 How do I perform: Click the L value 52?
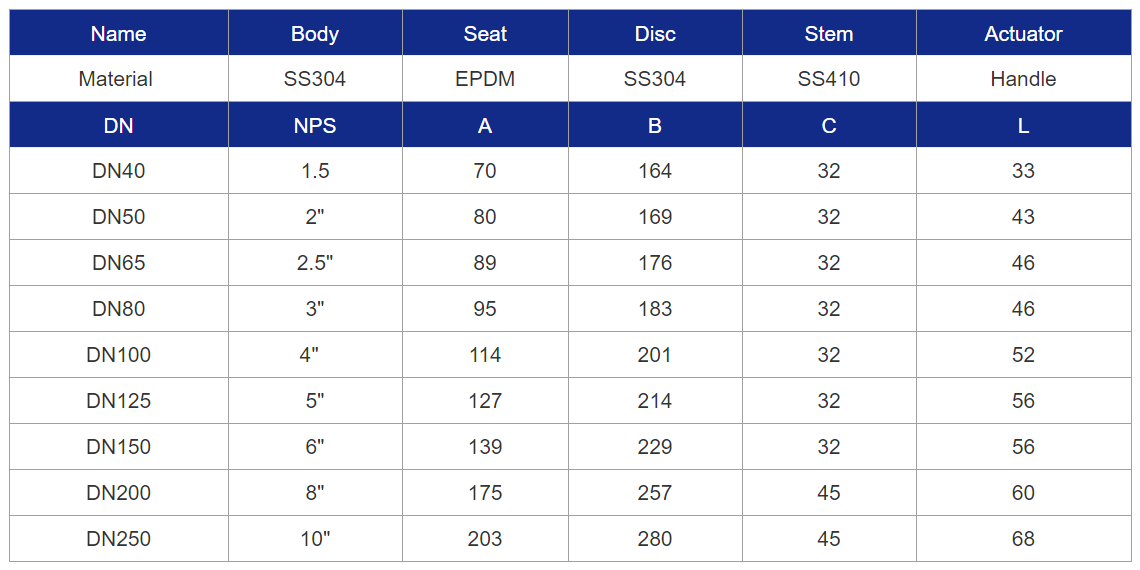tap(1023, 355)
